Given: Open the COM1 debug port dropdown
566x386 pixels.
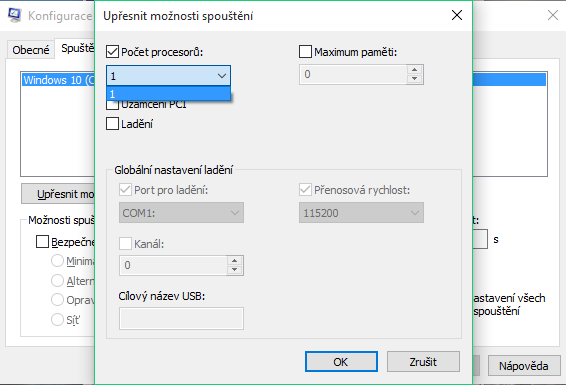Looking at the screenshot, I should [181, 213].
